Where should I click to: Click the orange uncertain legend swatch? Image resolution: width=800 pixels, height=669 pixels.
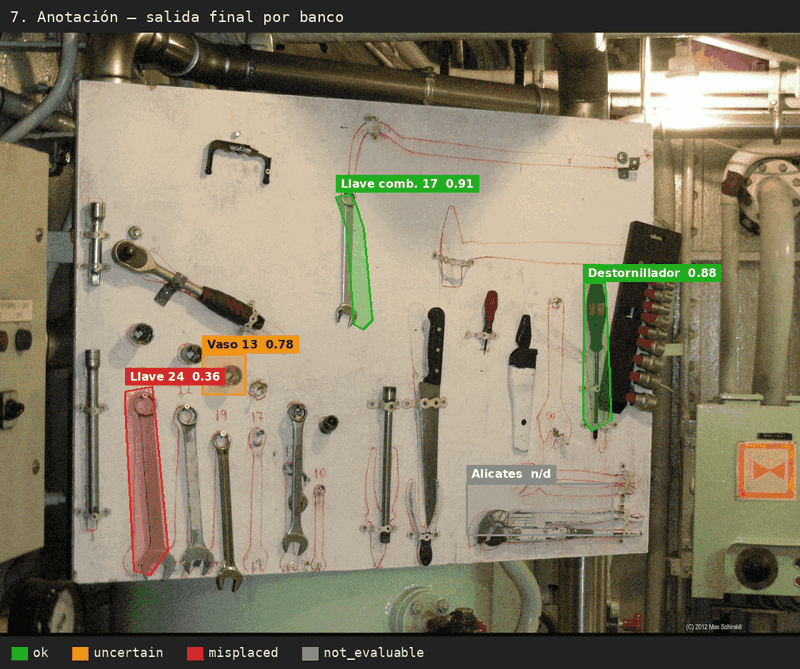(80, 653)
